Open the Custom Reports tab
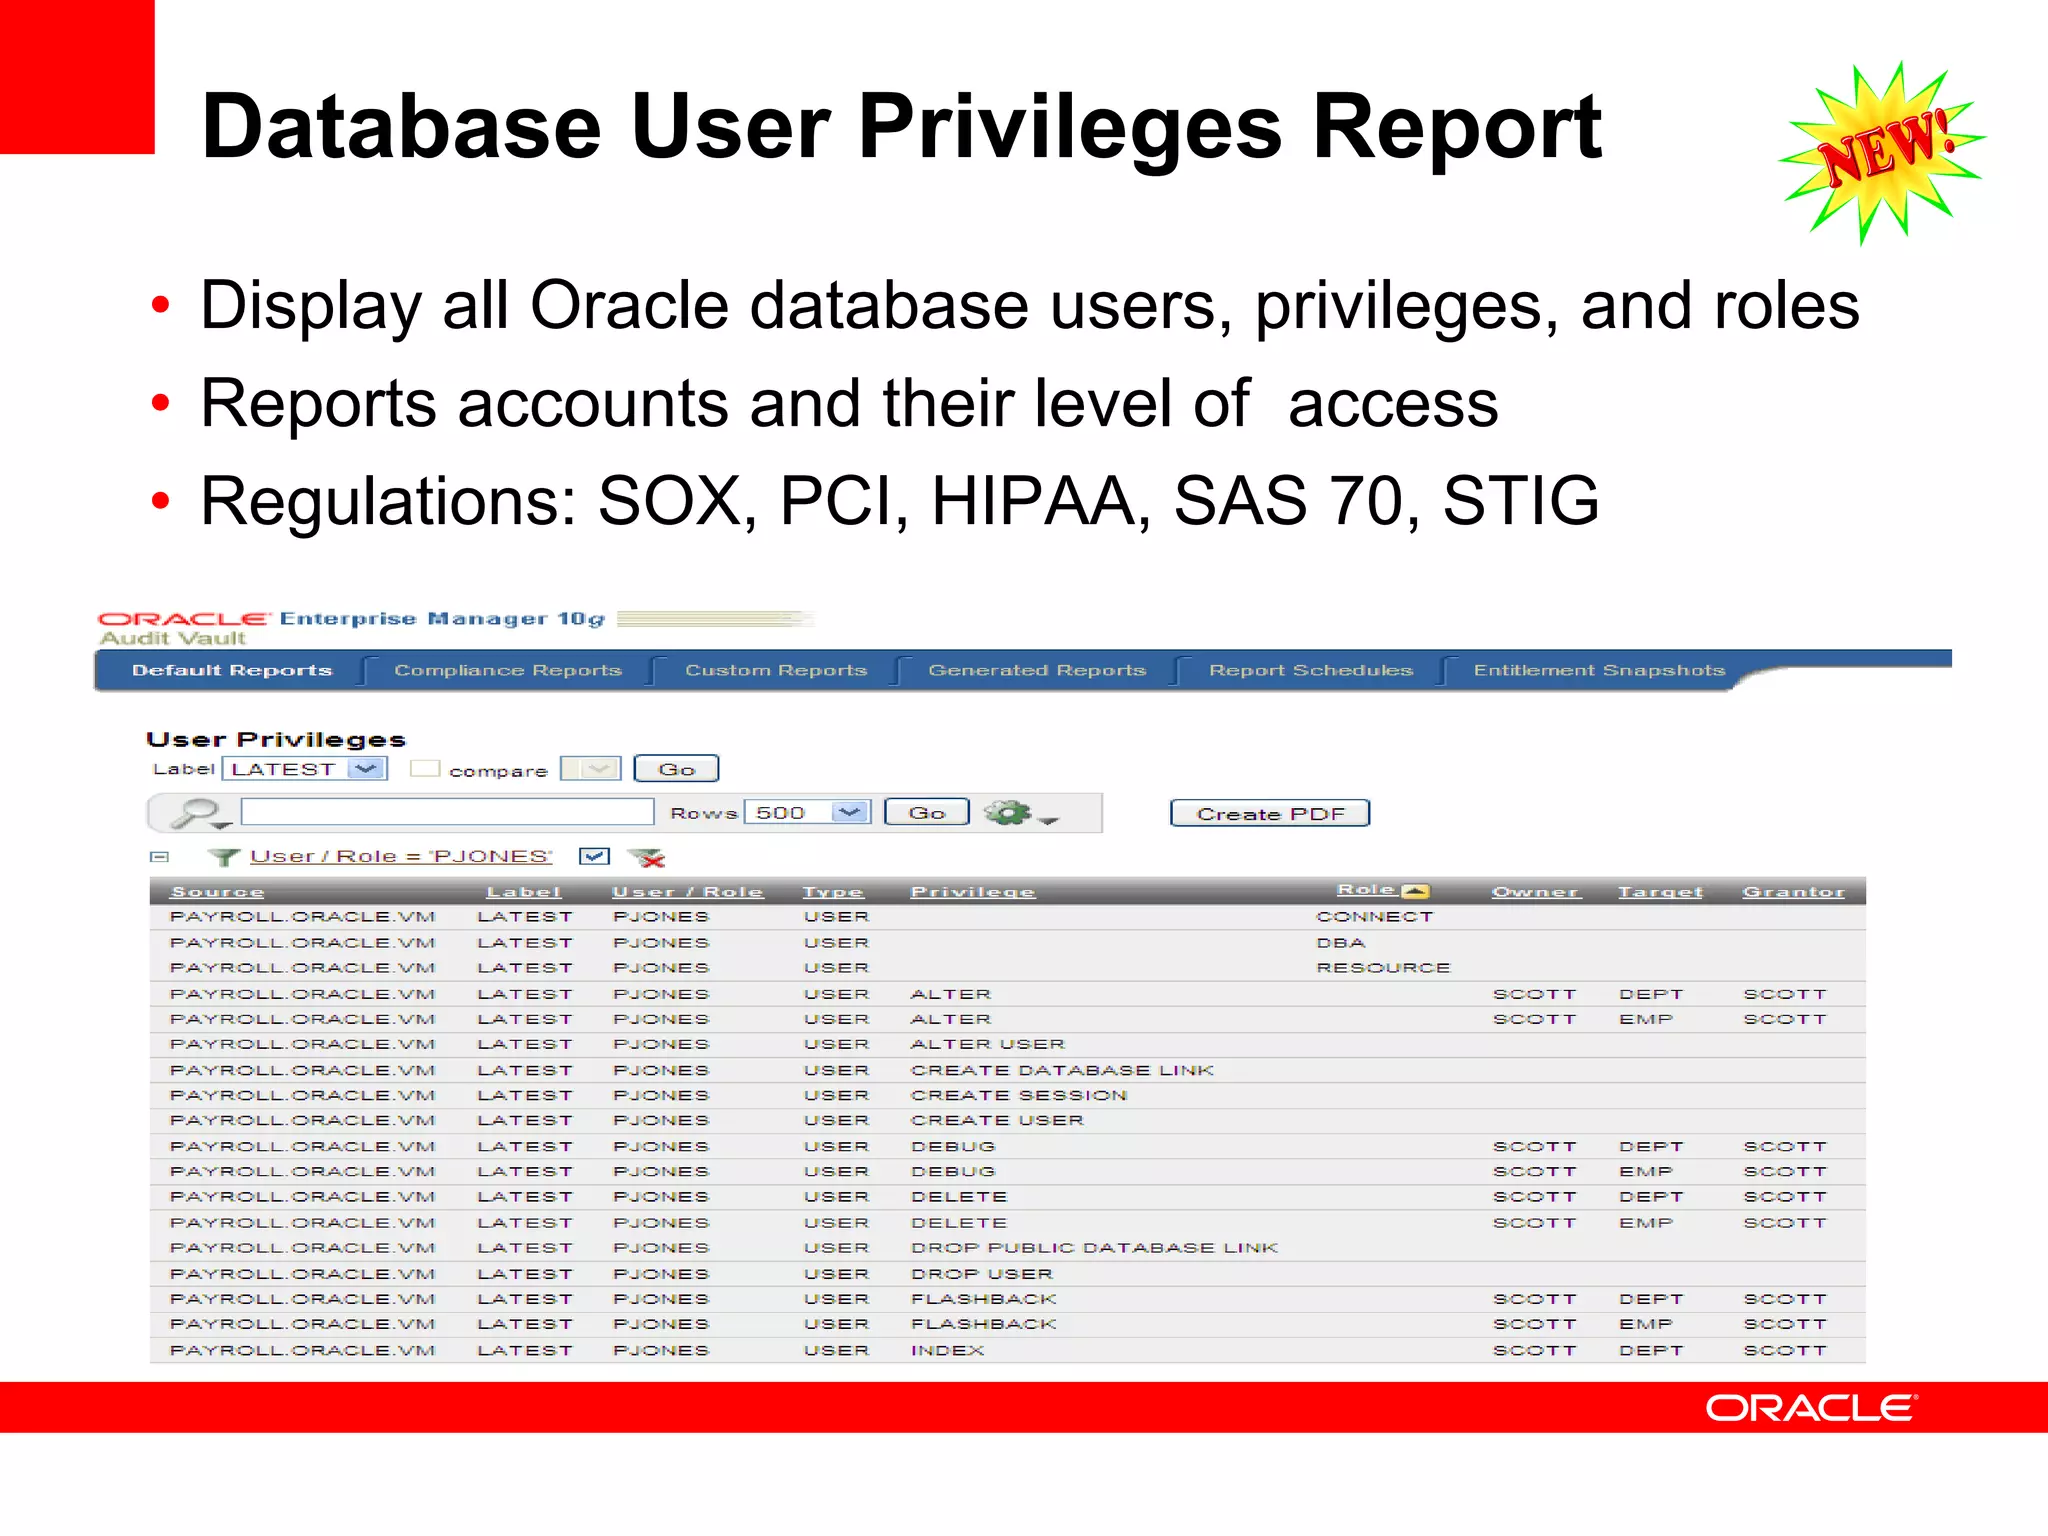The height and width of the screenshot is (1536, 2048). click(776, 670)
